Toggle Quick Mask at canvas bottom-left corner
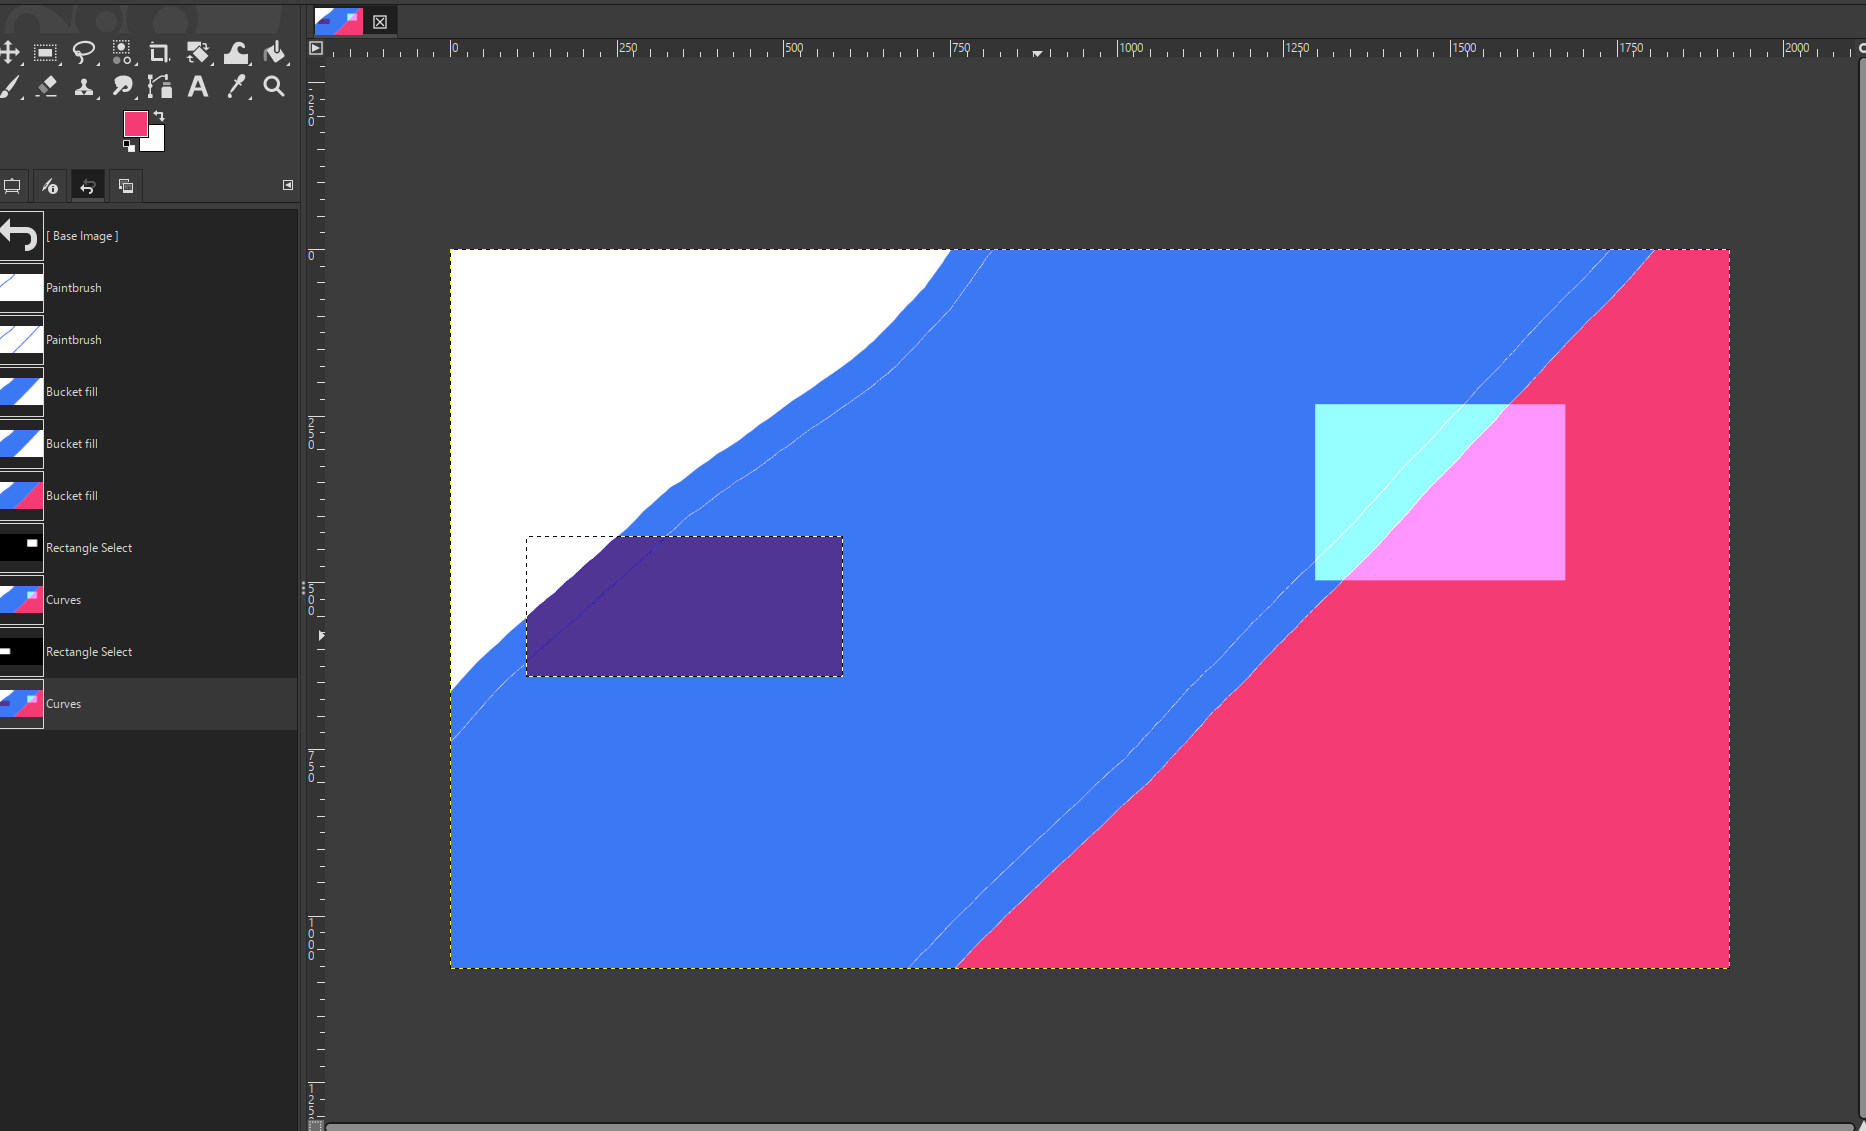Viewport: 1866px width, 1131px height. [x=315, y=1125]
